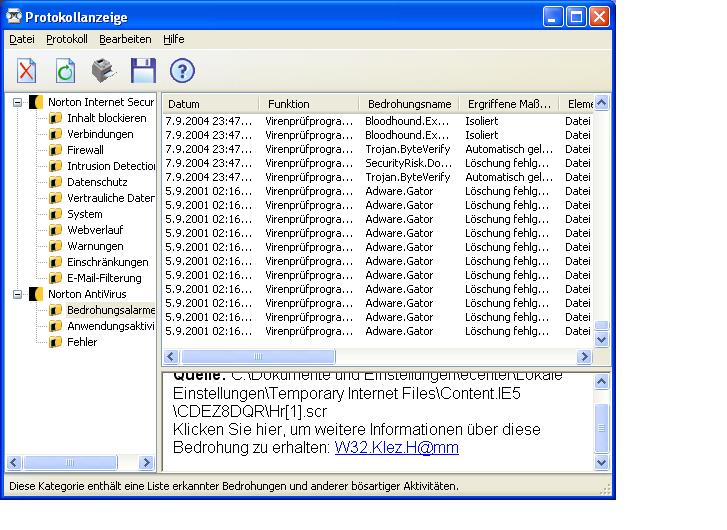The image size is (727, 530).
Task: Select the Einschränkungen folder icon
Action: pos(56,262)
